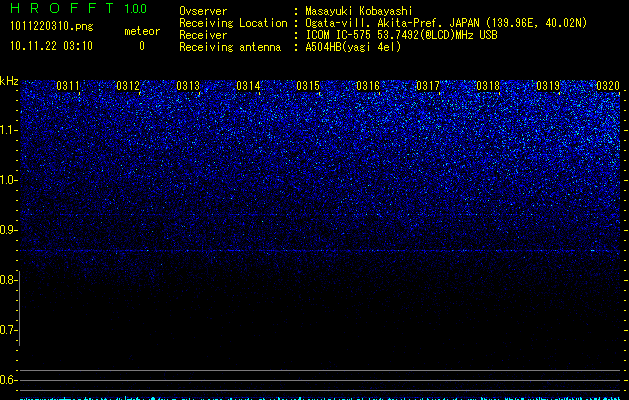Click the kHz axis unit label
The width and height of the screenshot is (629, 400).
9,81
